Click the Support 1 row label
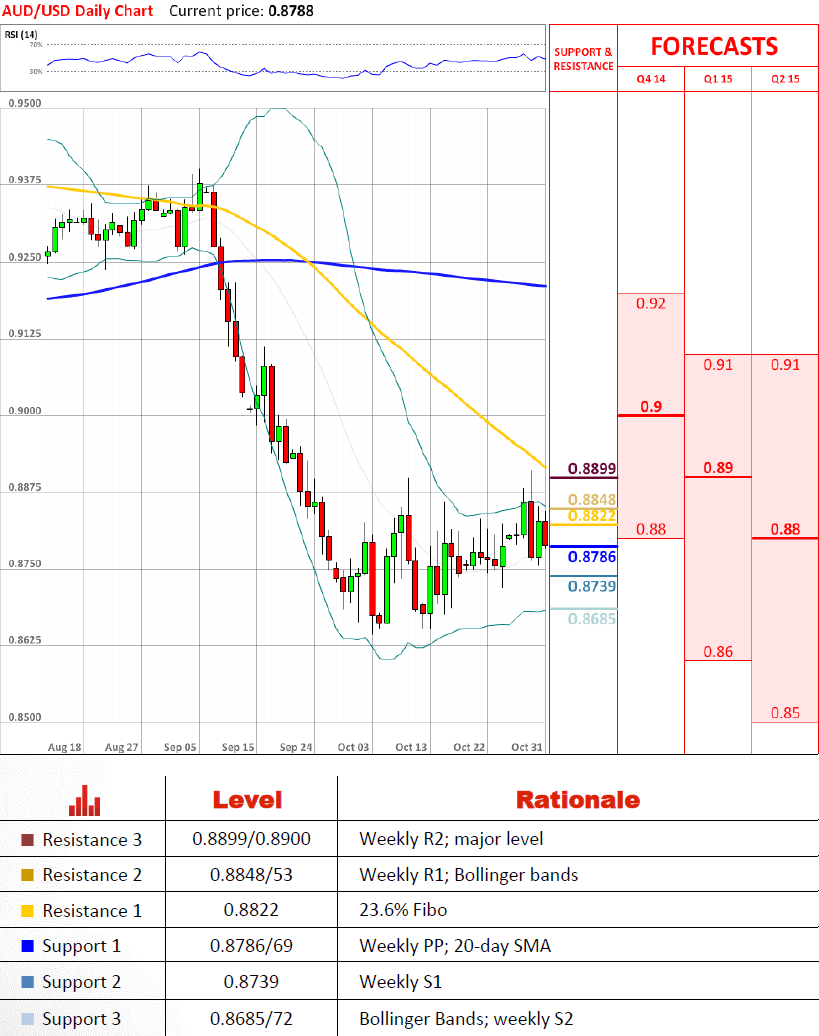Viewport: 819px width, 1036px height. [82, 946]
